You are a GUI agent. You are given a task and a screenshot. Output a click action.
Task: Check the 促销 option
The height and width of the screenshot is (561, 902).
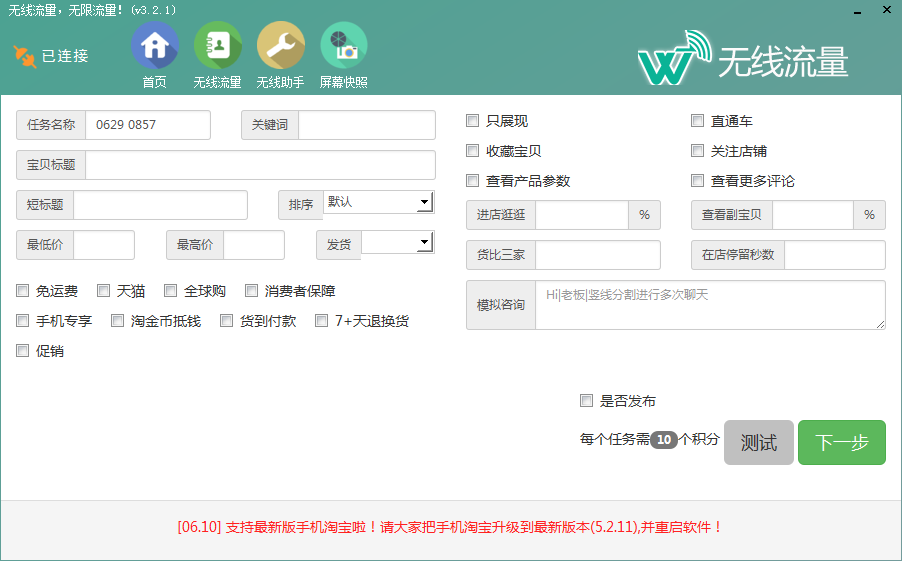(22, 350)
